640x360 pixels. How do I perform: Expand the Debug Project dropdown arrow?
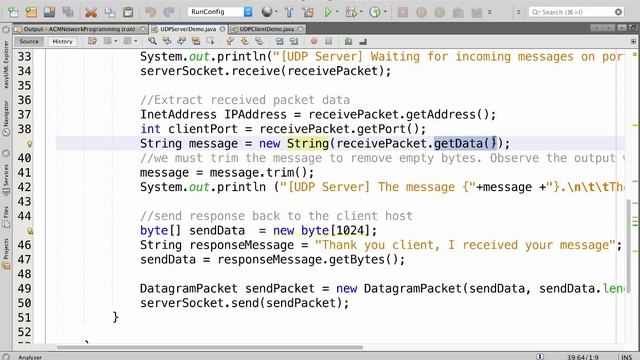[361, 12]
